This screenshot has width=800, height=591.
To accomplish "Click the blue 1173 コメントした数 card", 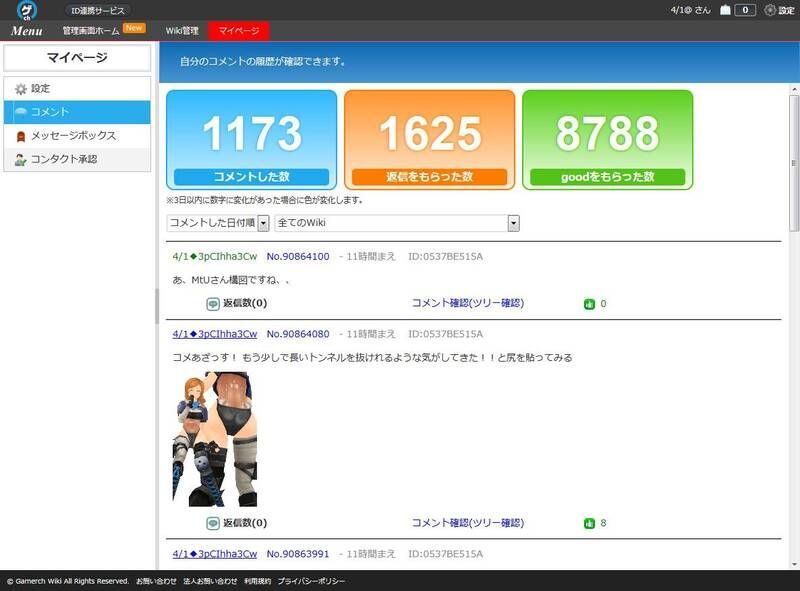I will tap(252, 140).
